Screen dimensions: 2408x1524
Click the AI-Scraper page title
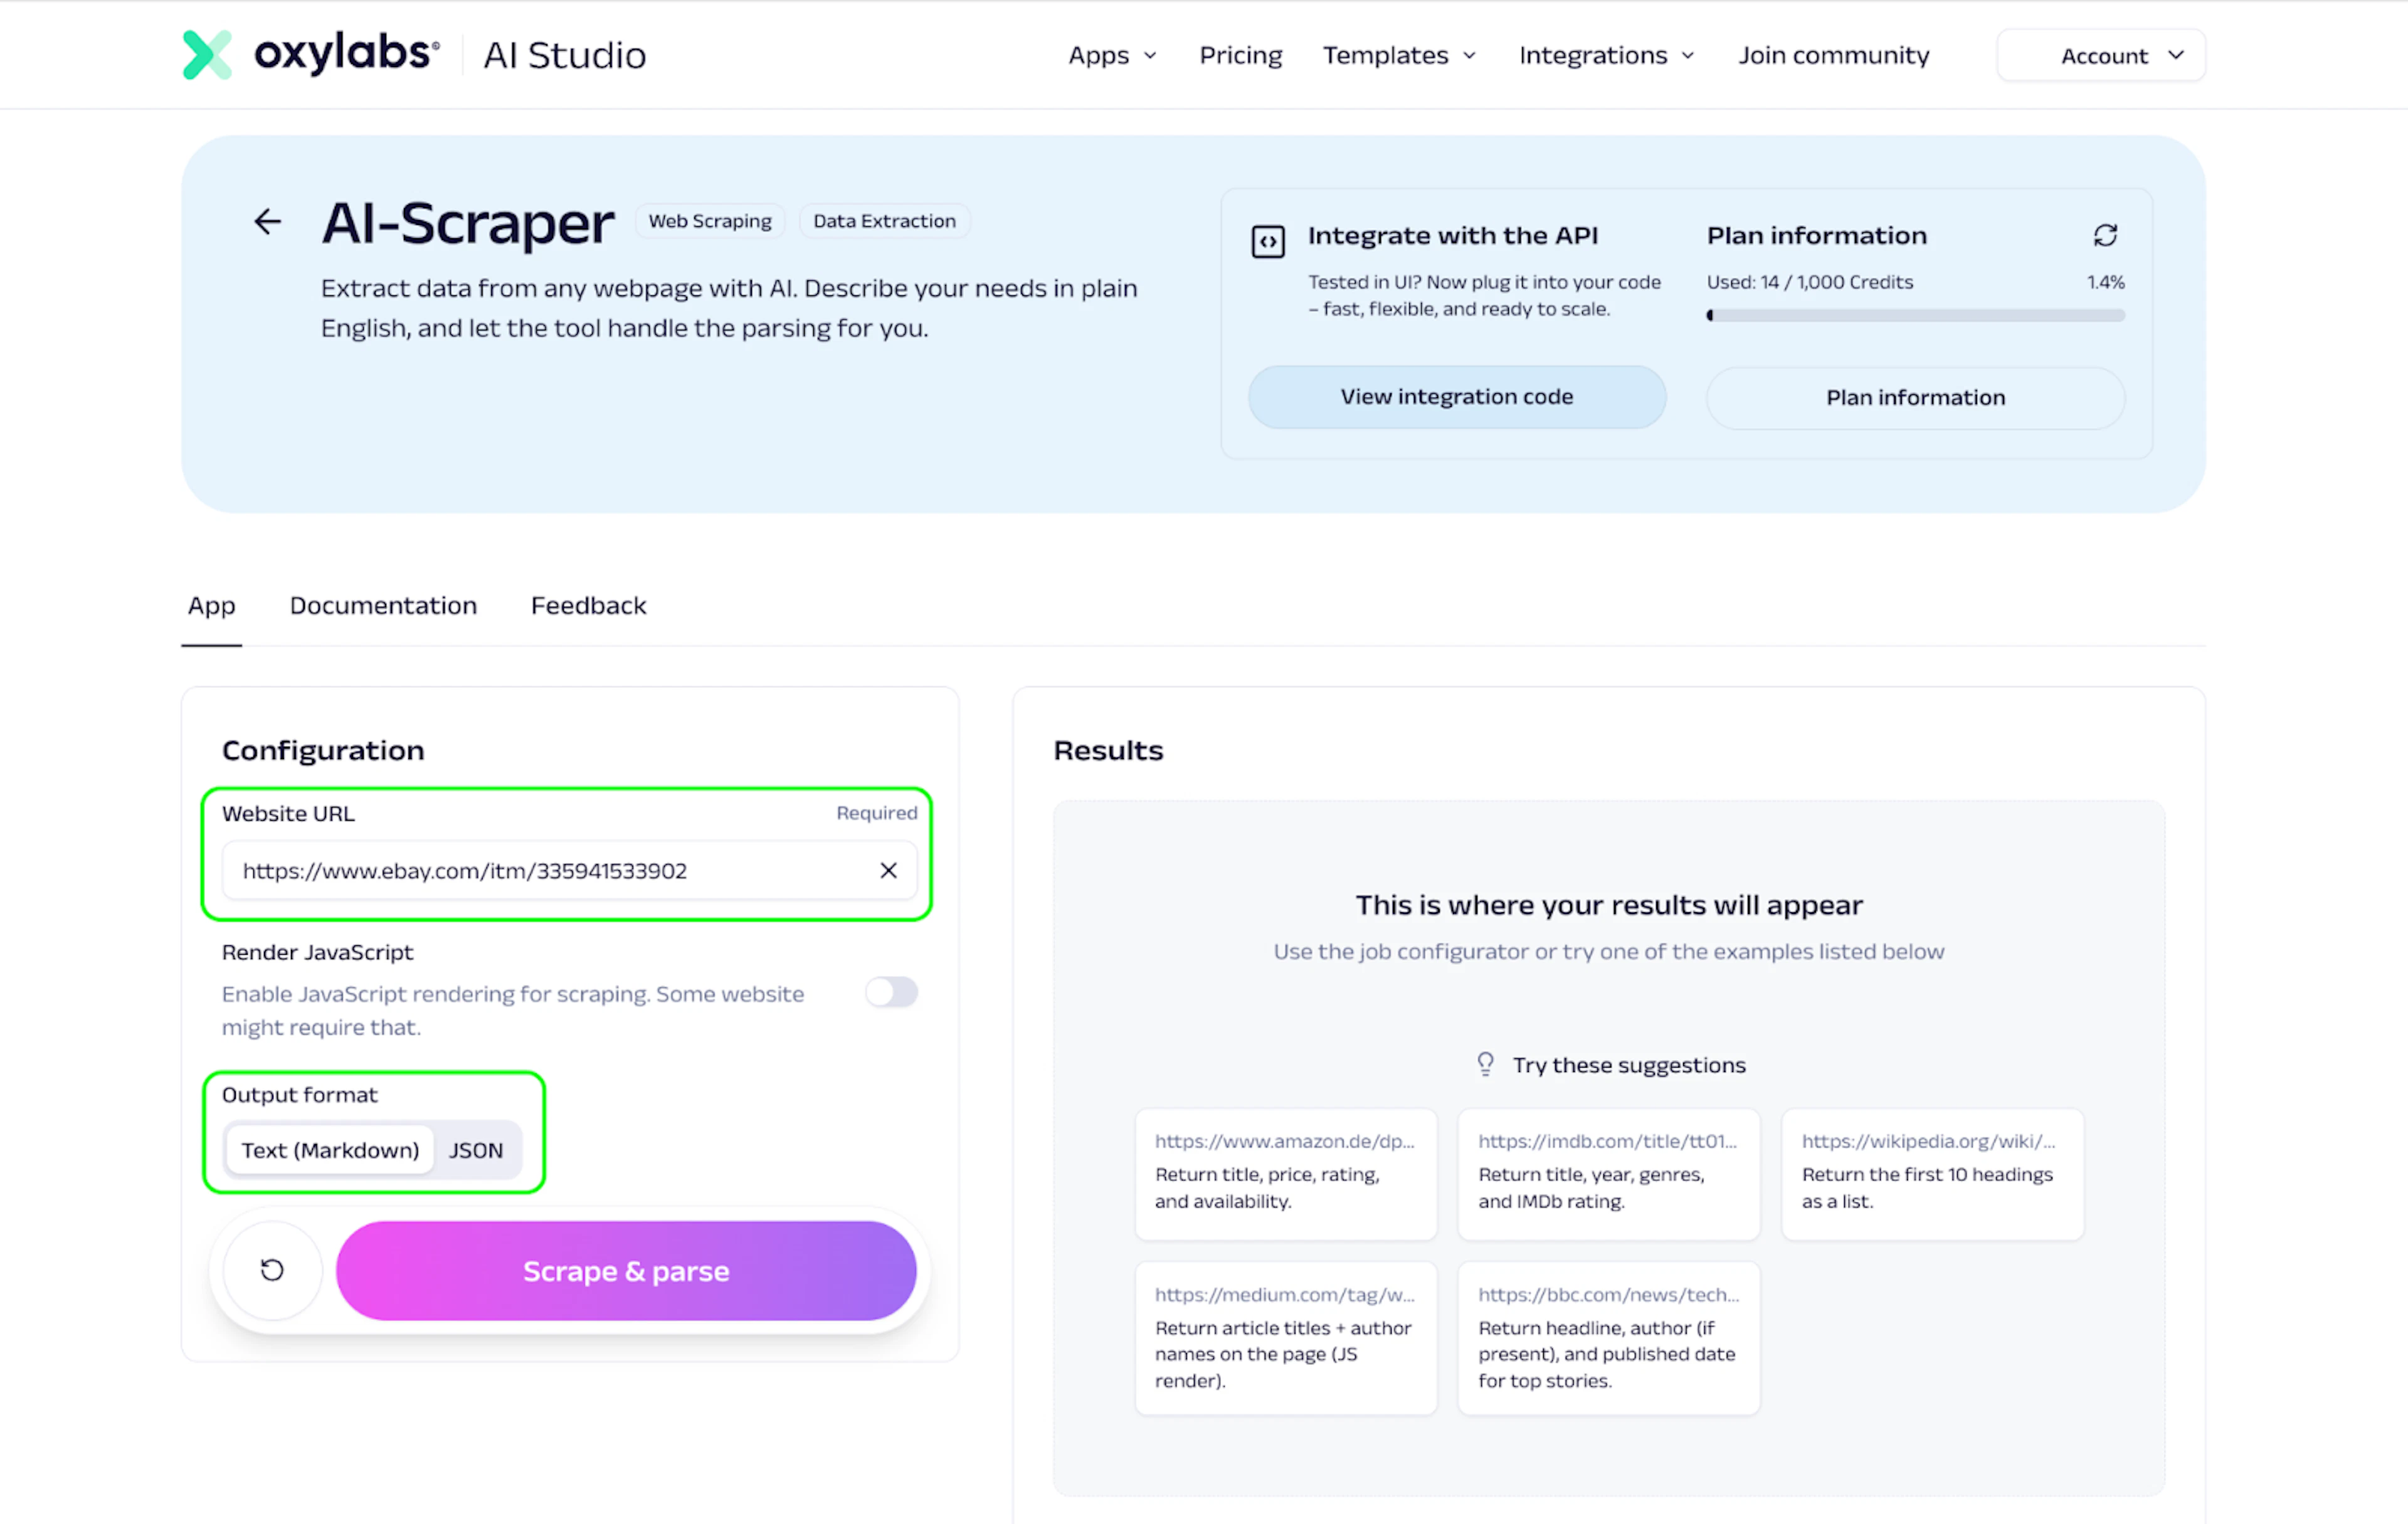pyautogui.click(x=467, y=222)
